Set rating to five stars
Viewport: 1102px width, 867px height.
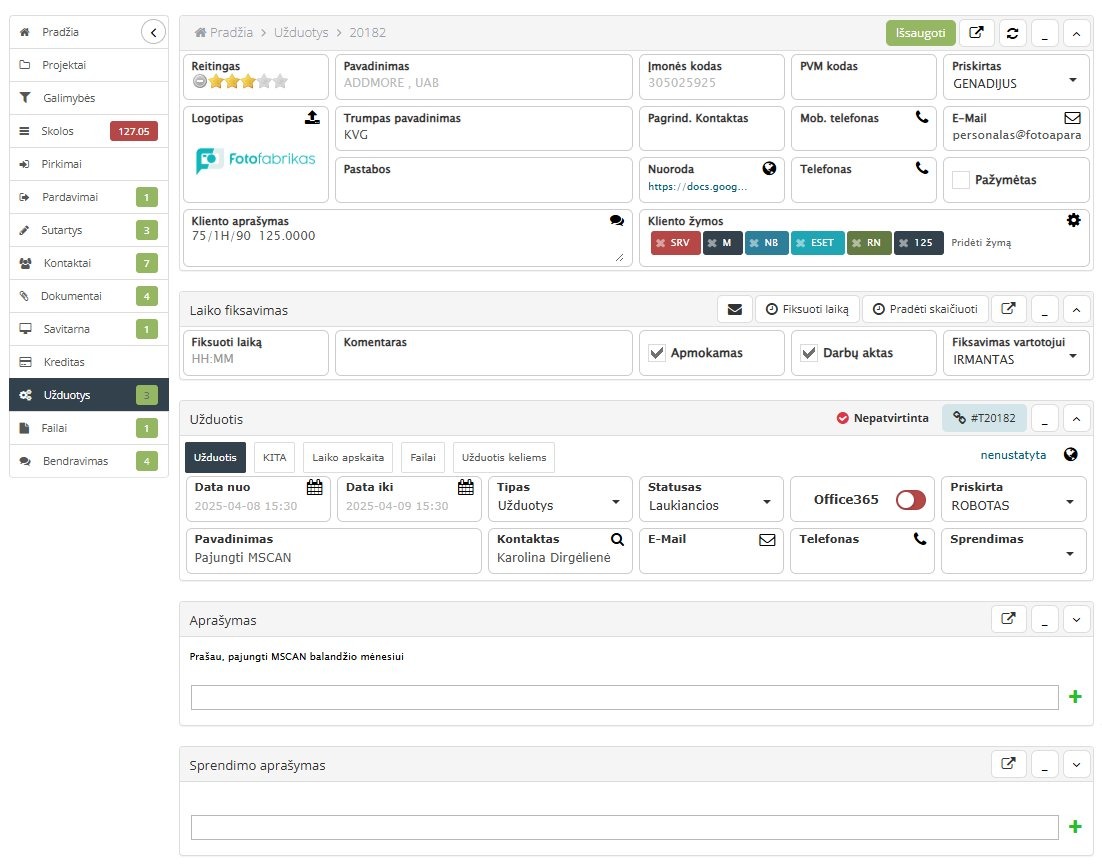click(x=280, y=82)
